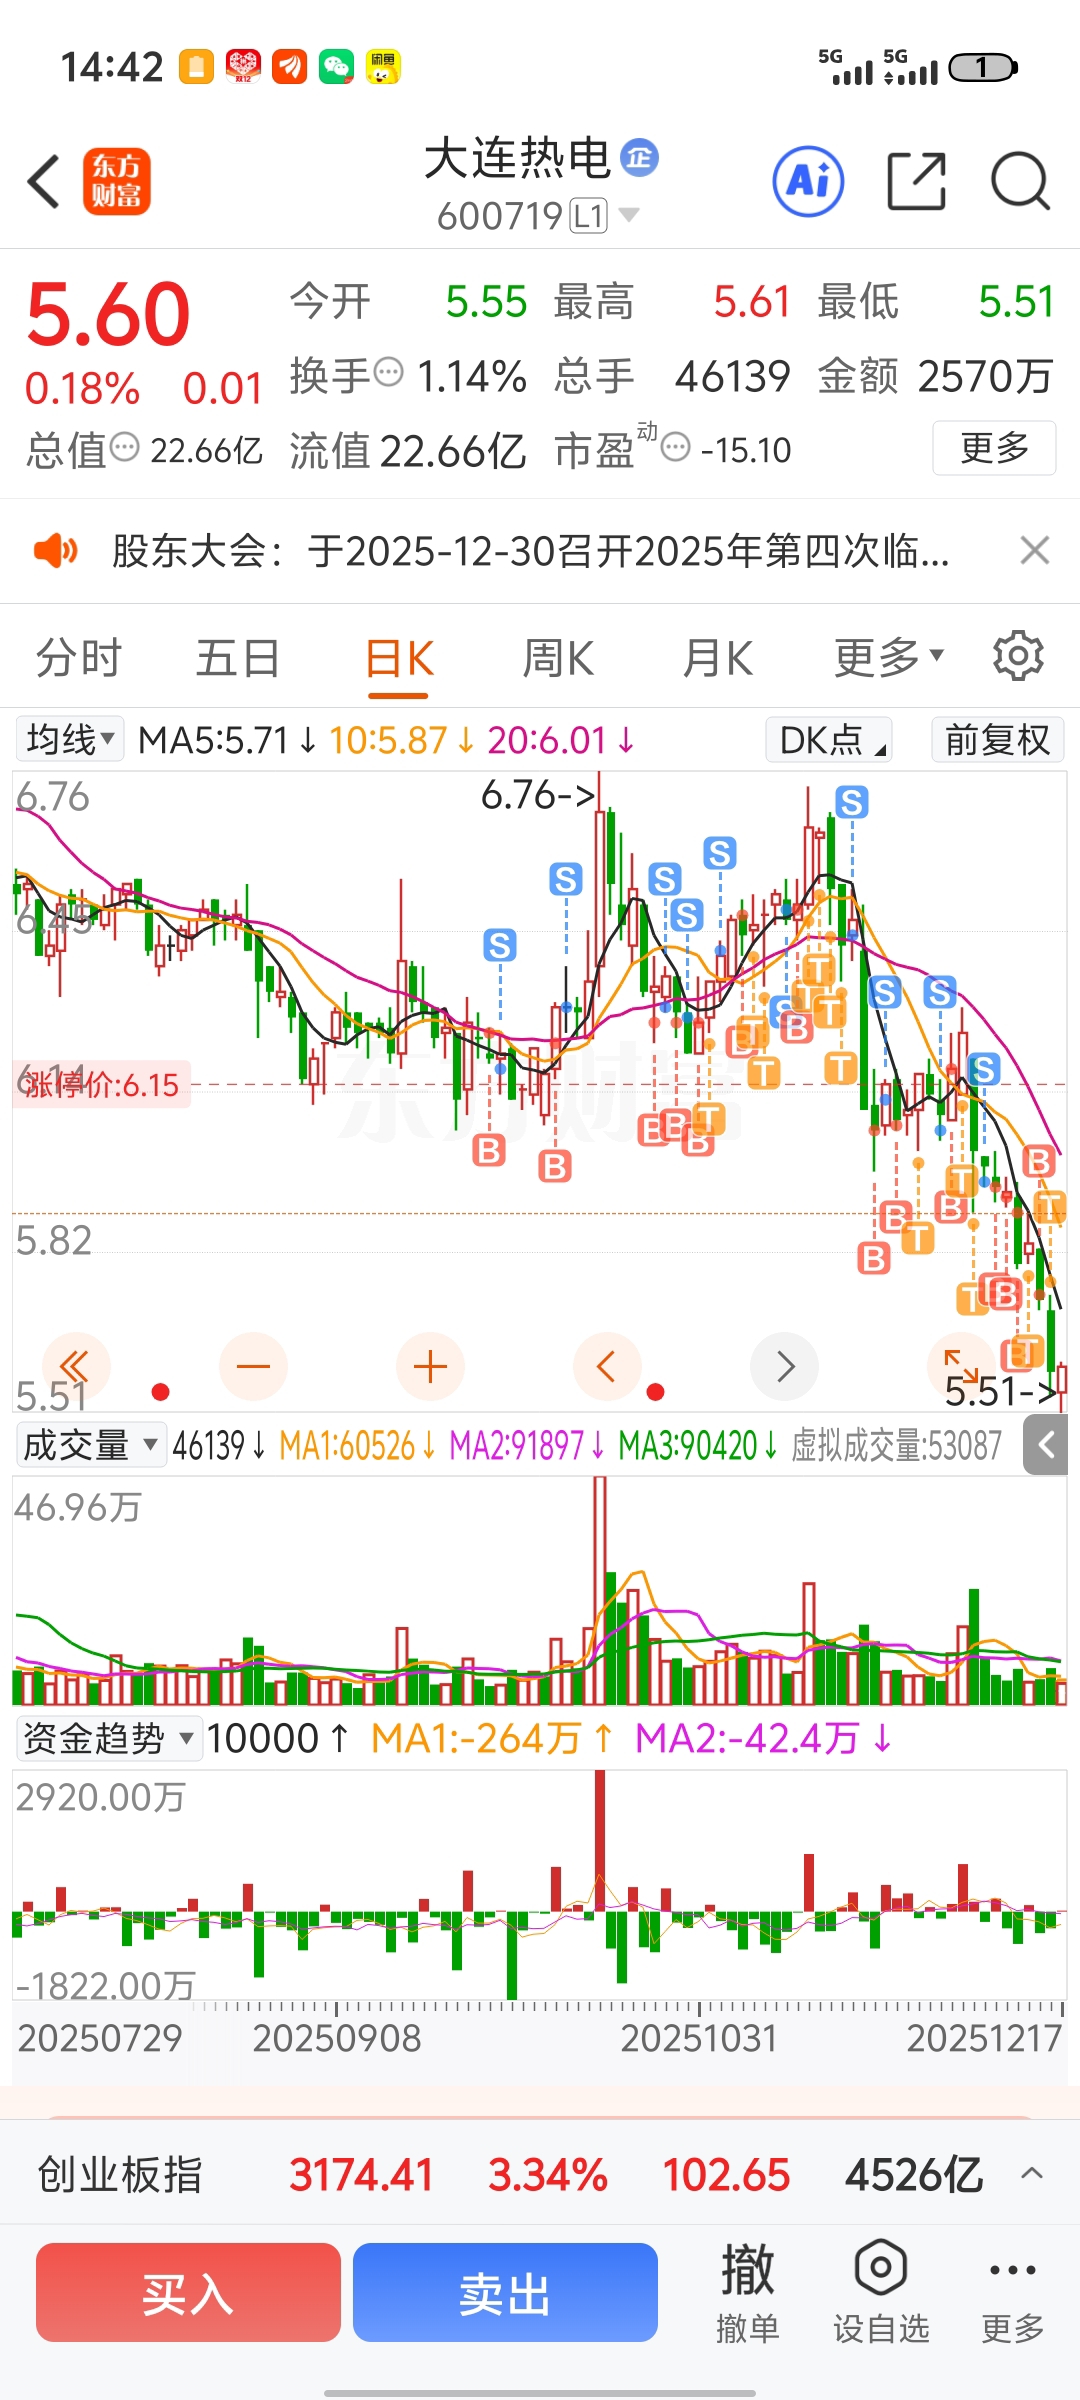This screenshot has width=1080, height=2400.
Task: Move chart right with arrow button
Action: coord(784,1366)
